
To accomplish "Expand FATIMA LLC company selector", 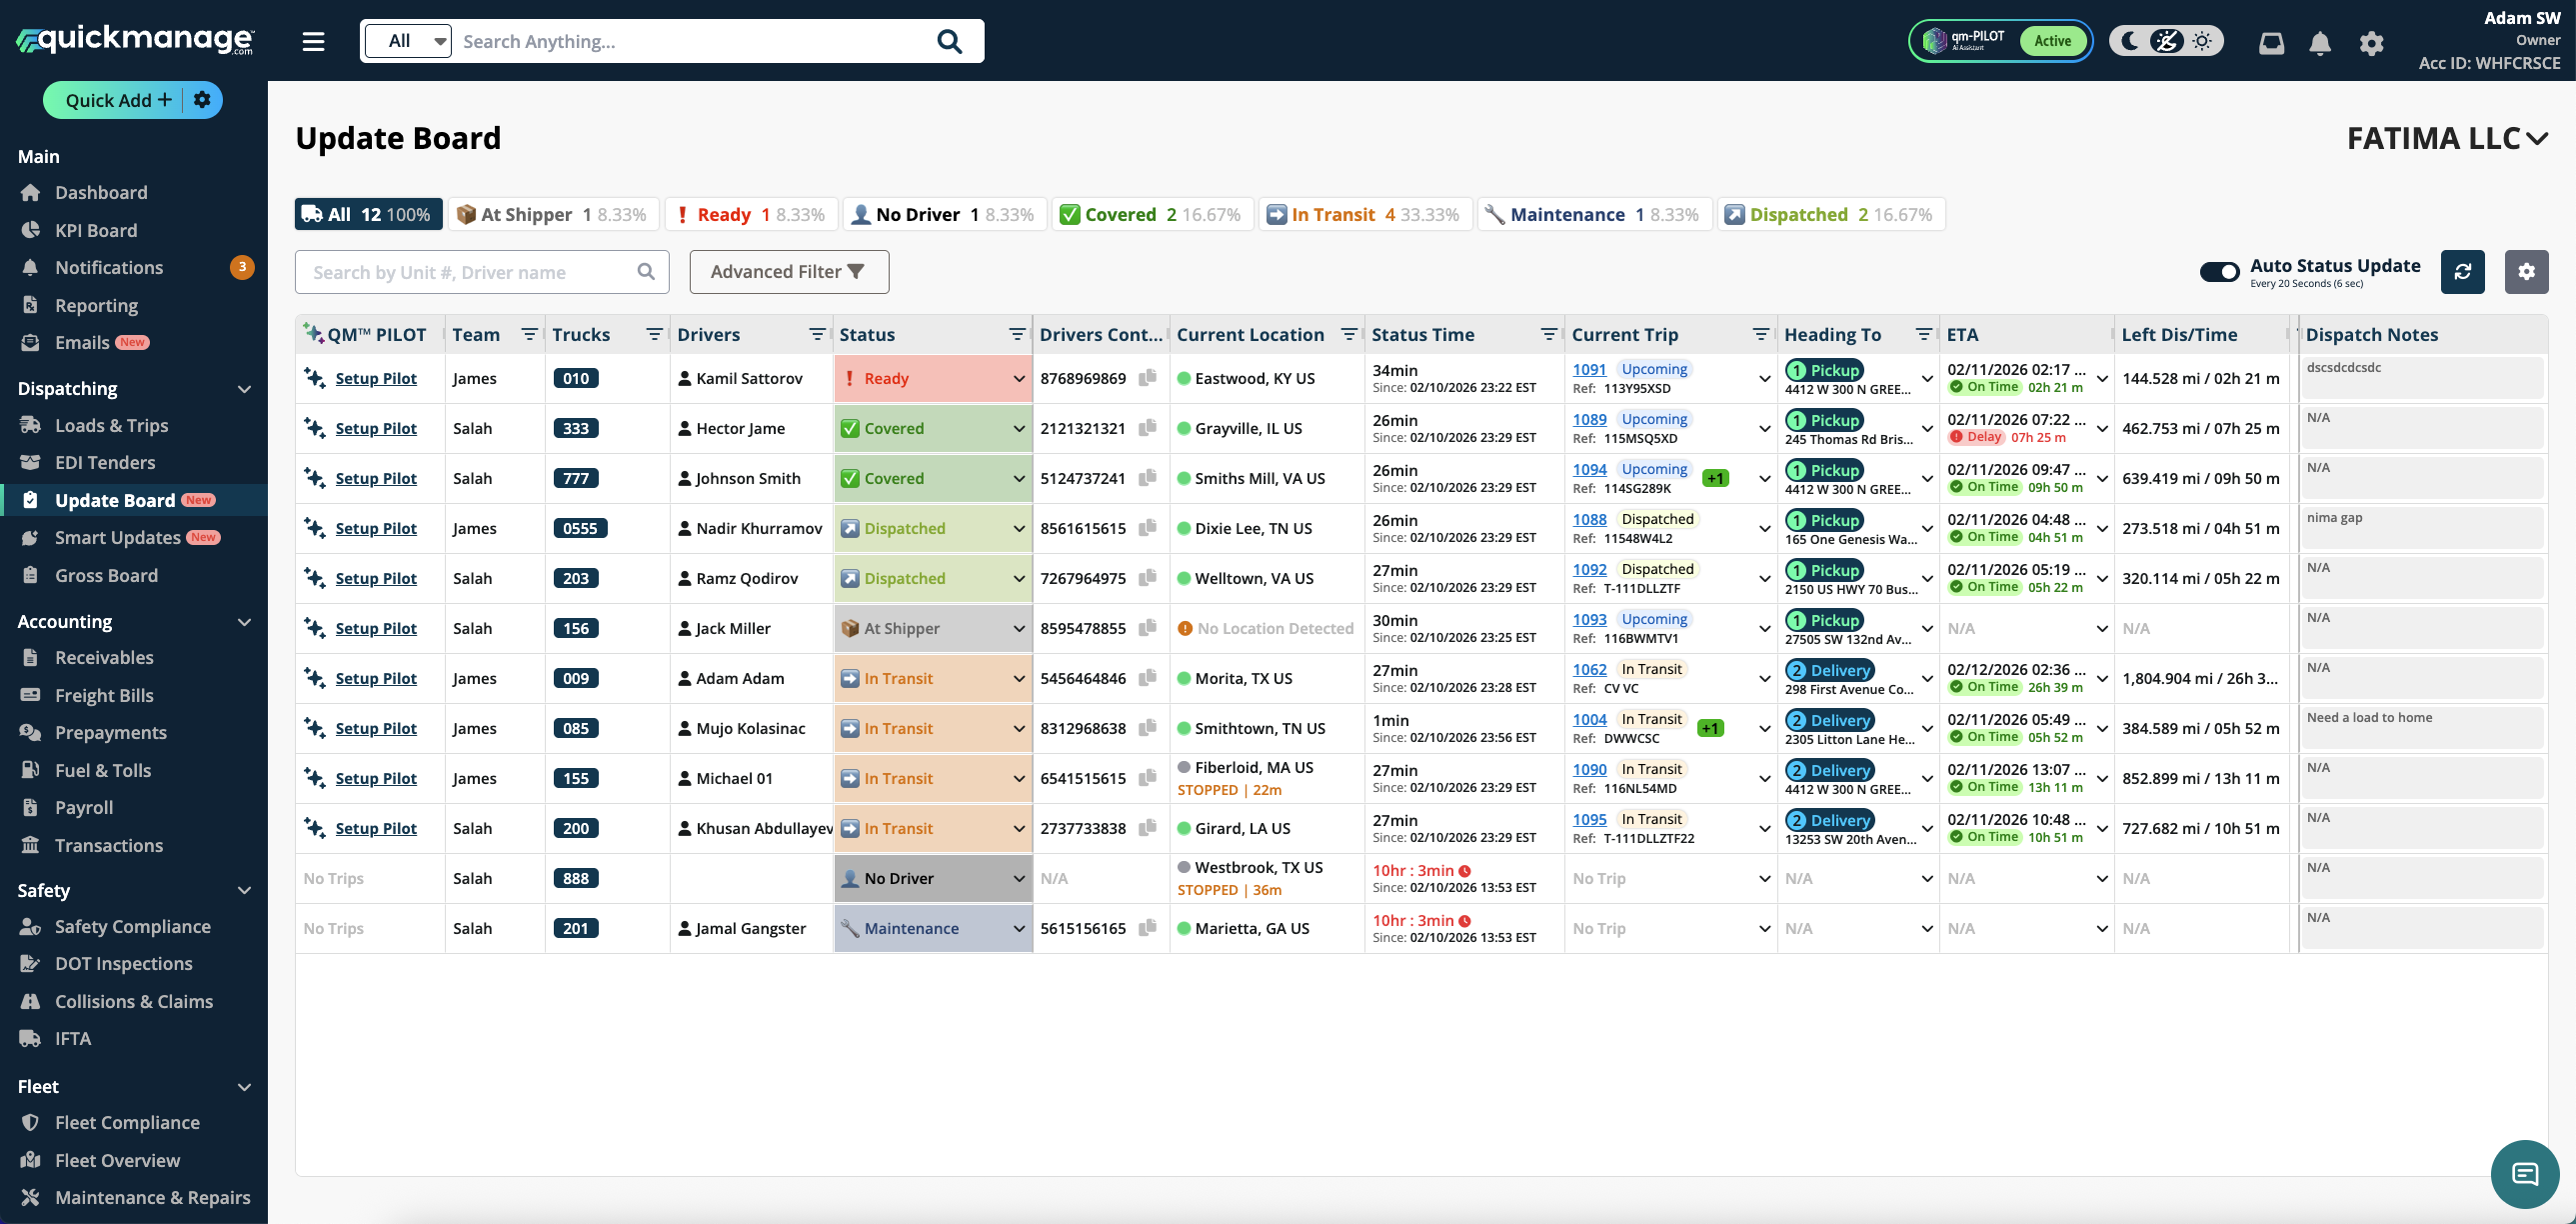I will (x=2446, y=138).
